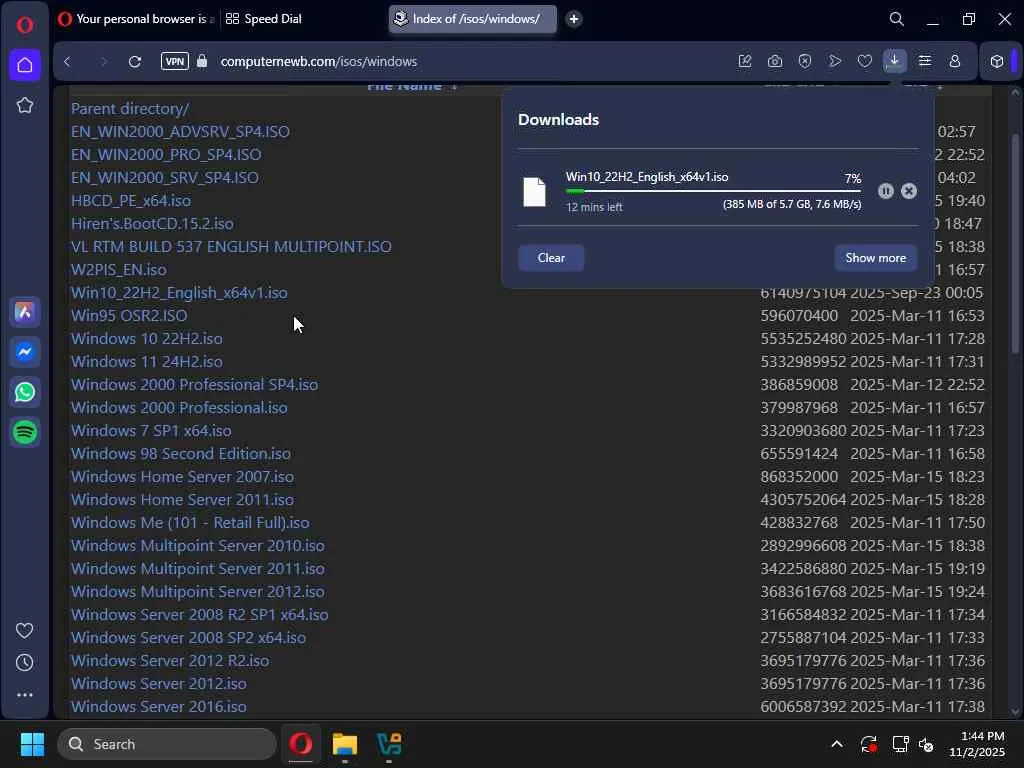The width and height of the screenshot is (1024, 768).
Task: Switch to 'Your personal browser' tab
Action: [x=137, y=19]
